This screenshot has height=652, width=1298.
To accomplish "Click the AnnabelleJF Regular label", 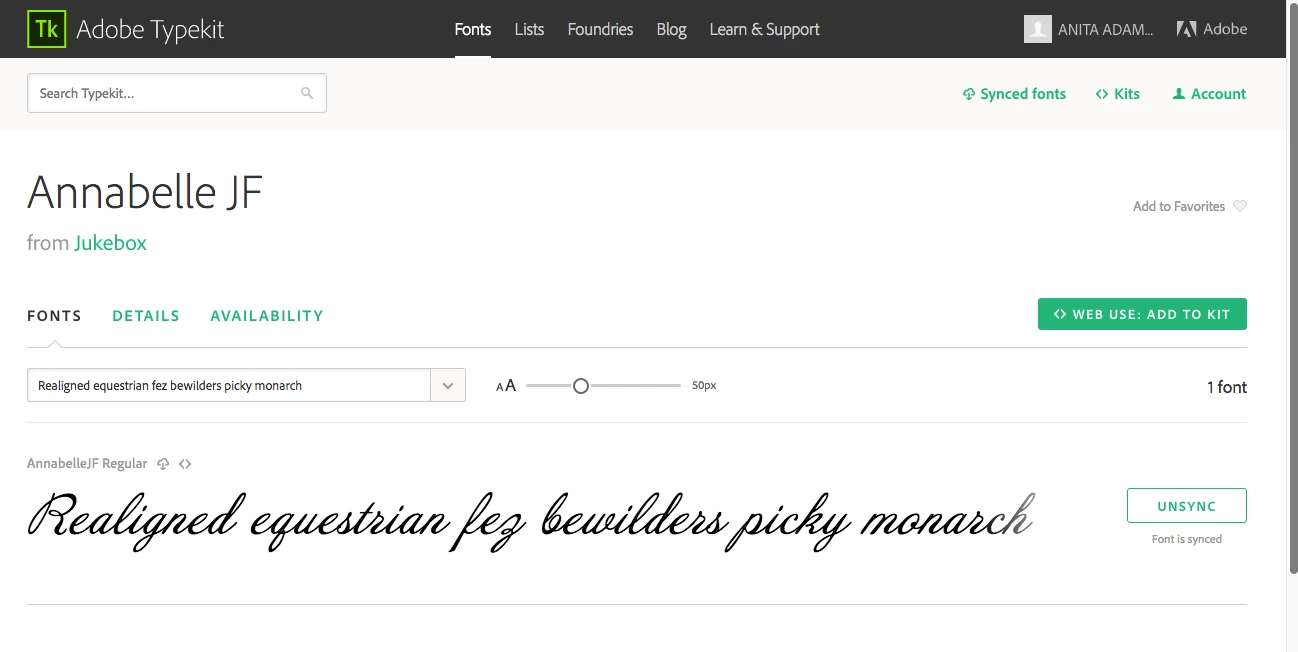I will click(x=87, y=464).
